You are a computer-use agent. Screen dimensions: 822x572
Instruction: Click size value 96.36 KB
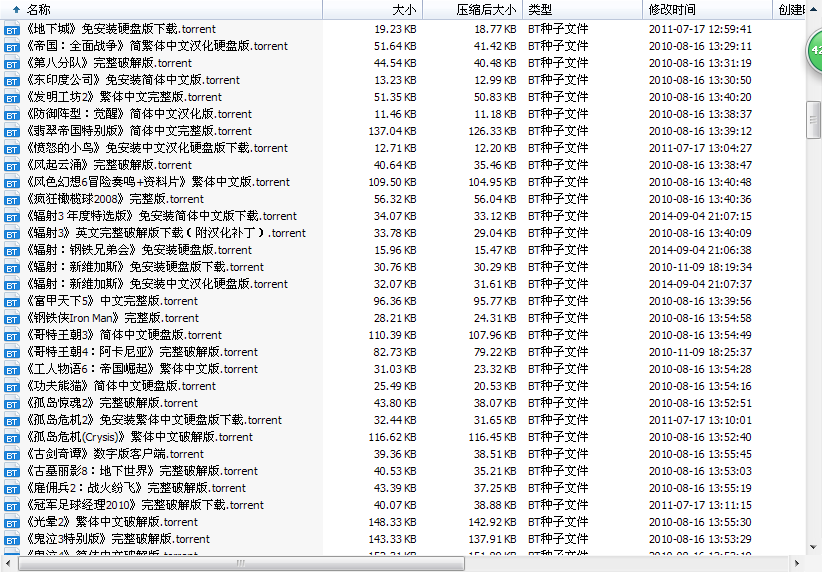pos(395,301)
